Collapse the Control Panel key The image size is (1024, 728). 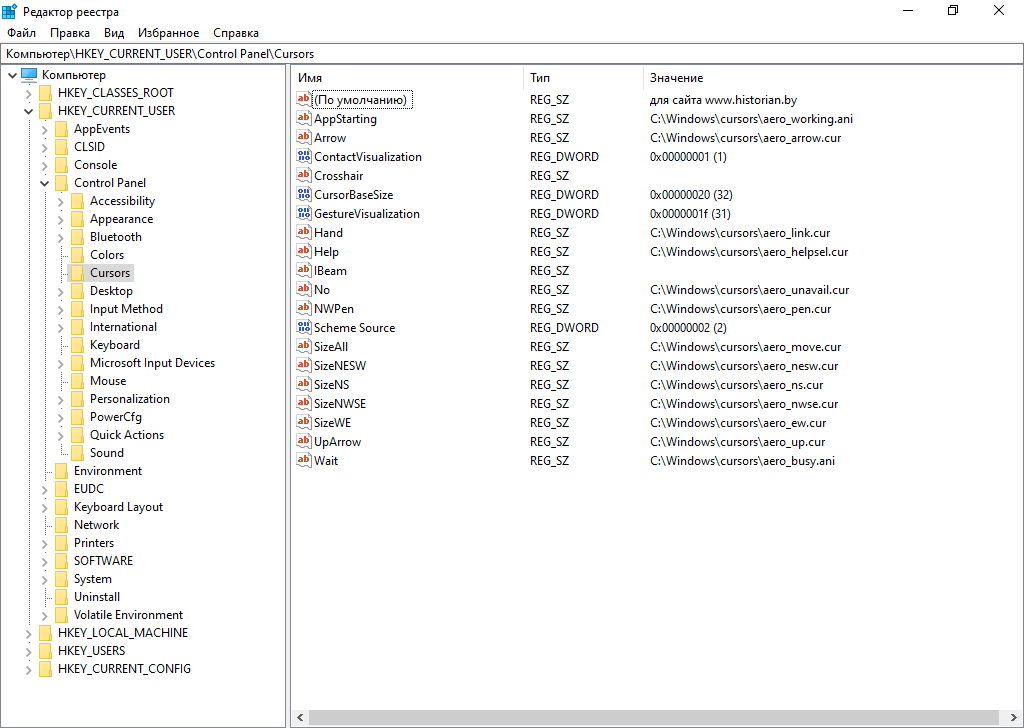44,183
